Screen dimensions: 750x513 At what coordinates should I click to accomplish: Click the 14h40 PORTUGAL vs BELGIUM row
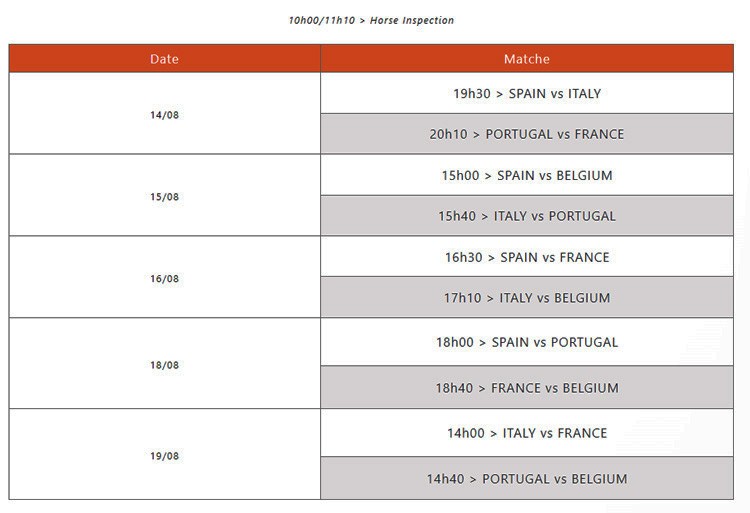click(x=526, y=479)
